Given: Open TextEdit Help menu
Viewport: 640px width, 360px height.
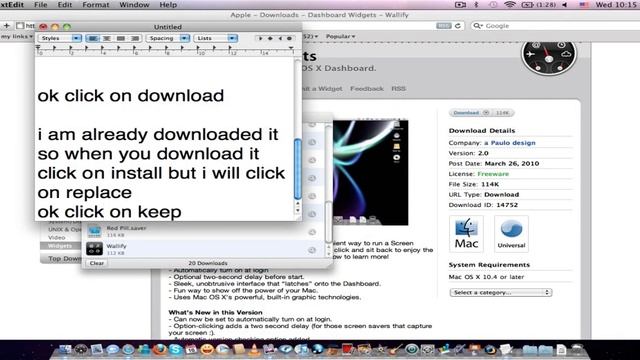Looking at the screenshot, I should [168, 5].
